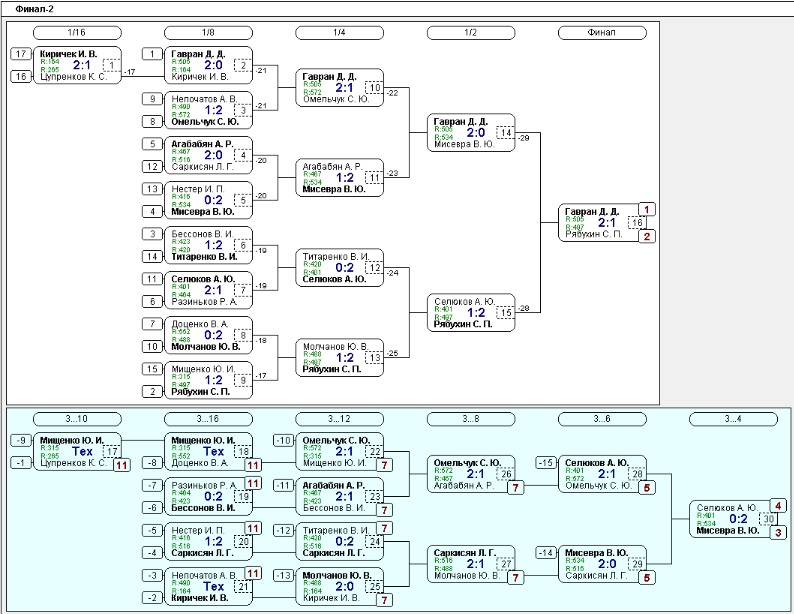Click place box 7 below match number 26

(x=515, y=488)
